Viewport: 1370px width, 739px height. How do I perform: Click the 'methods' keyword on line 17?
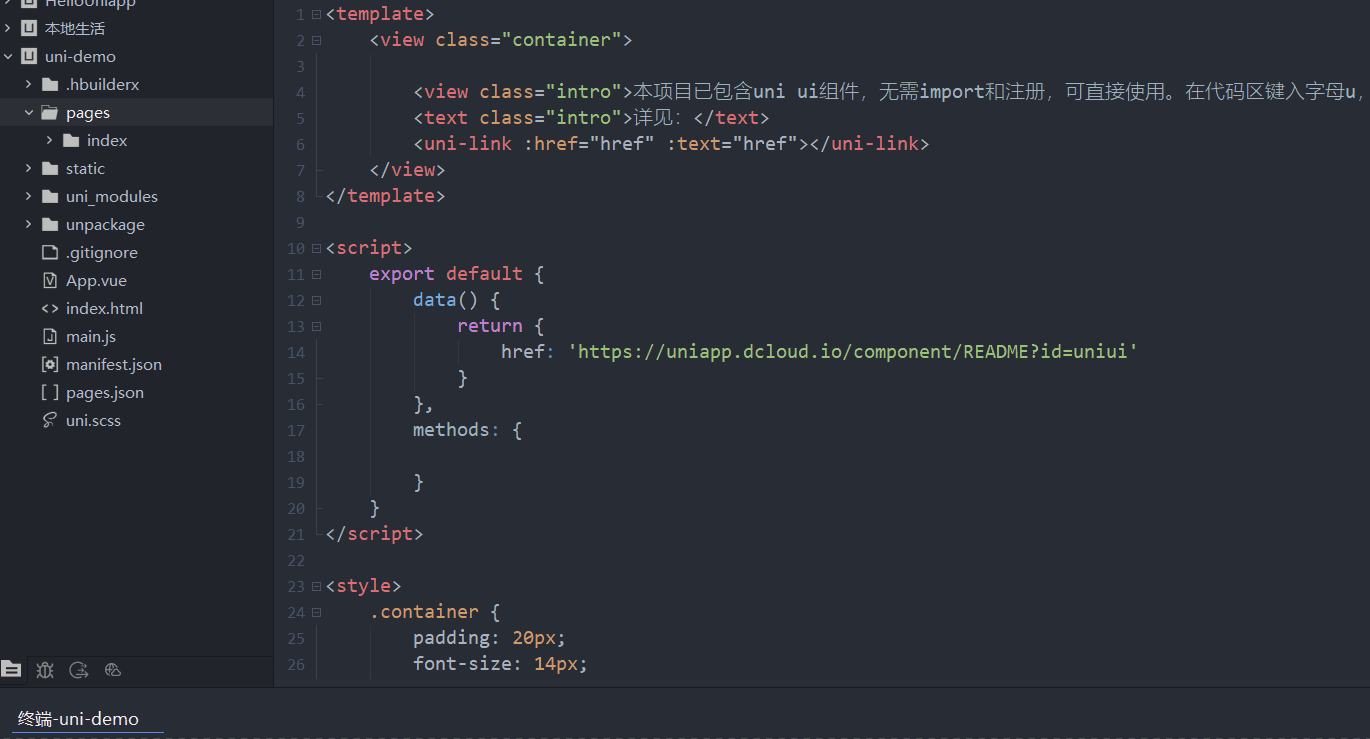coord(451,430)
